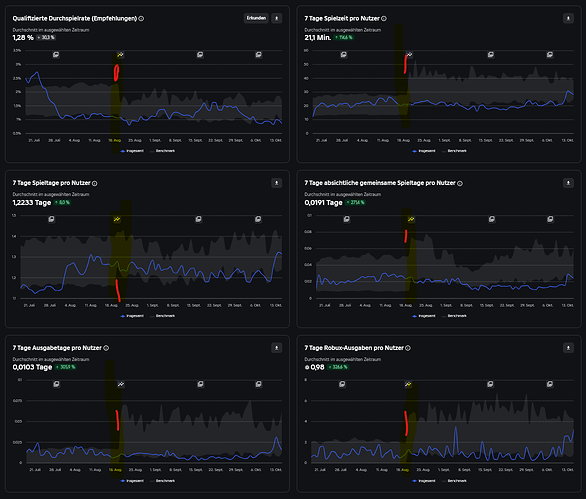The image size is (586, 499).
Task: Download the Qualifizierte Durchspielrate chart data
Action: click(x=277, y=18)
